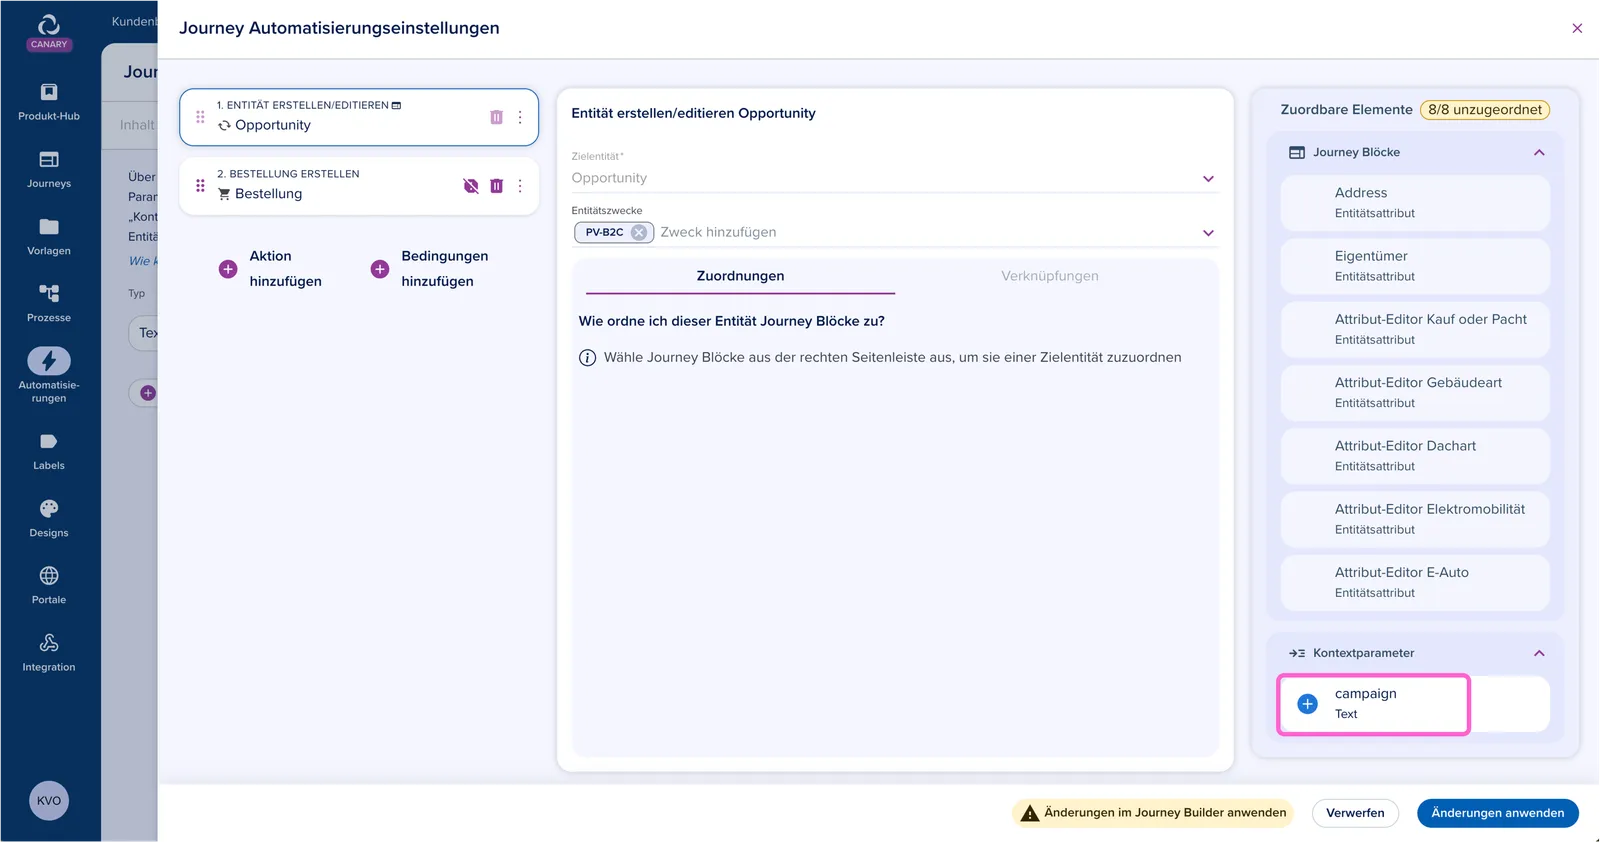
Task: Select the Address journey block
Action: [x=1415, y=203]
